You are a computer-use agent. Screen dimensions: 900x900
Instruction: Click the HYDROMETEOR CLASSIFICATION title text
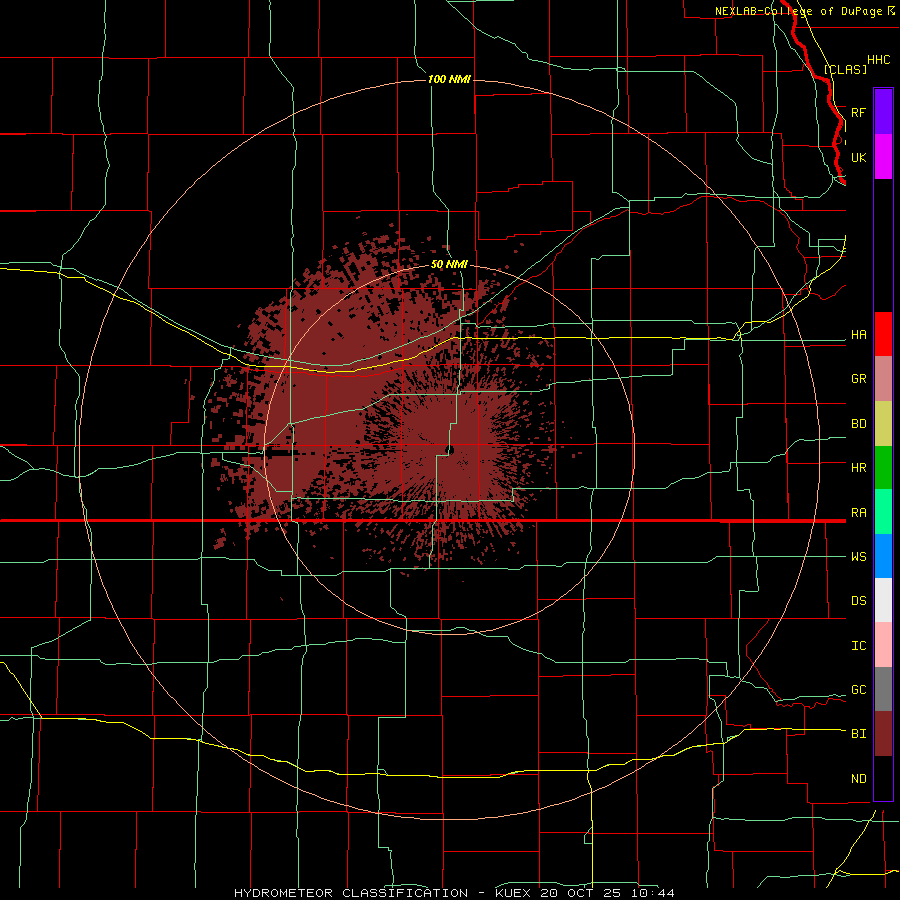pyautogui.click(x=351, y=893)
